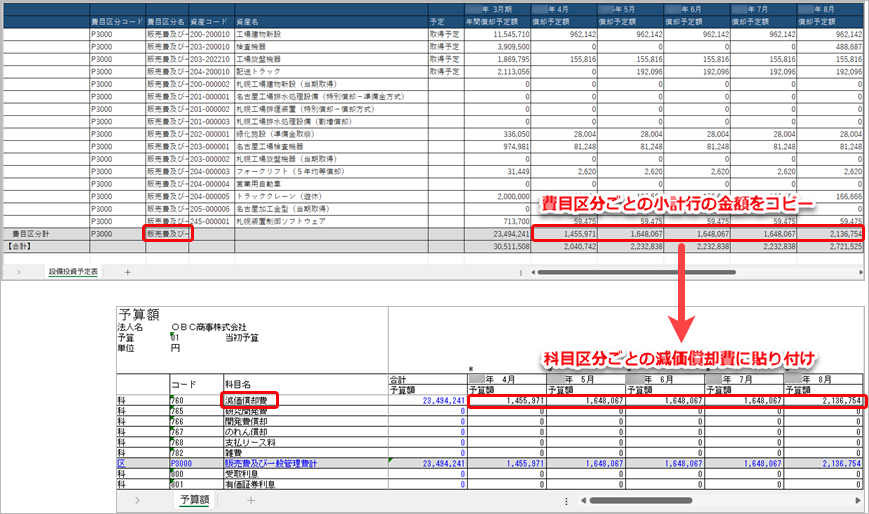
Task: Select account name cell 有価証券利息
Action: pyautogui.click(x=306, y=485)
